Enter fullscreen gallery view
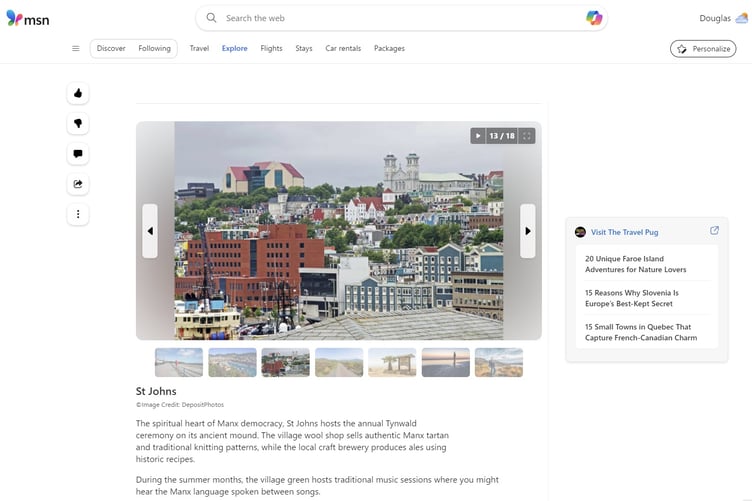 click(527, 136)
